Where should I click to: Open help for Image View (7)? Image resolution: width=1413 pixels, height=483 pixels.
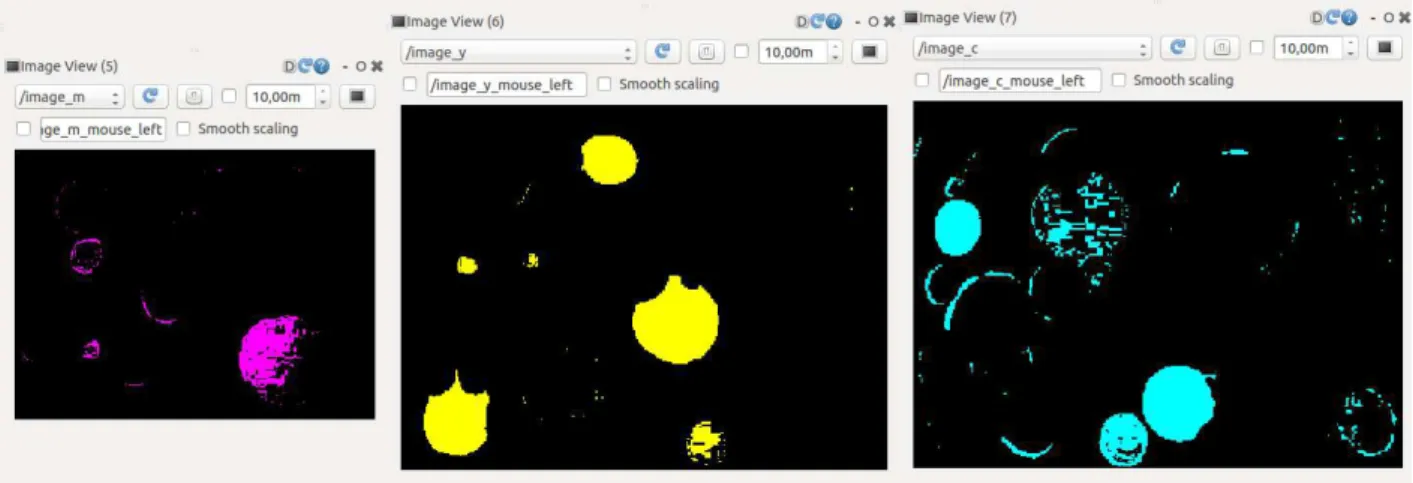click(1348, 18)
